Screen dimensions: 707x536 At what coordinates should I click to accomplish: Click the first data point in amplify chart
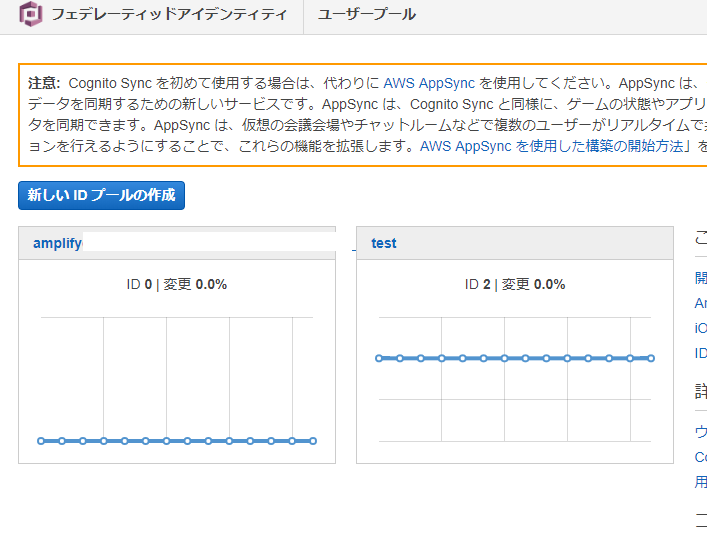tap(41, 441)
